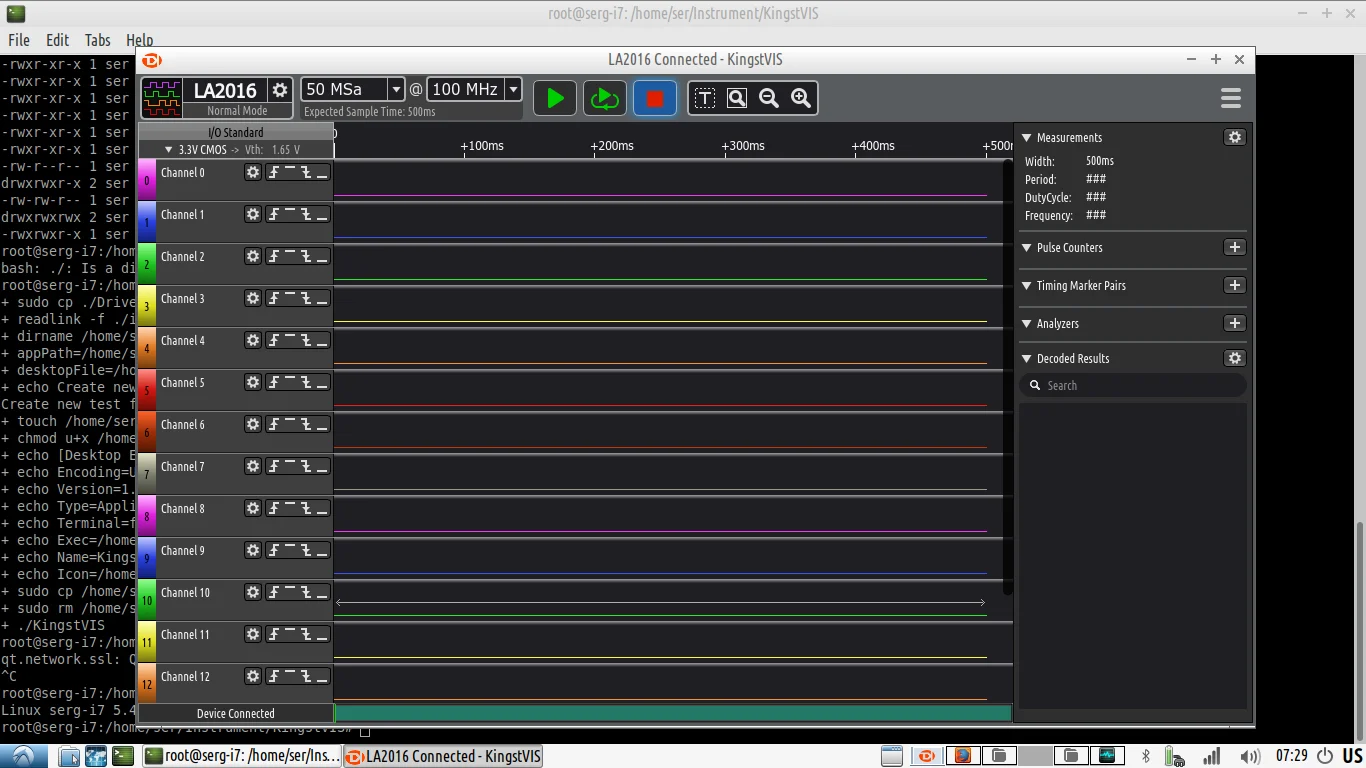1366x768 pixels.
Task: Open the system start menu
Action: 24,756
